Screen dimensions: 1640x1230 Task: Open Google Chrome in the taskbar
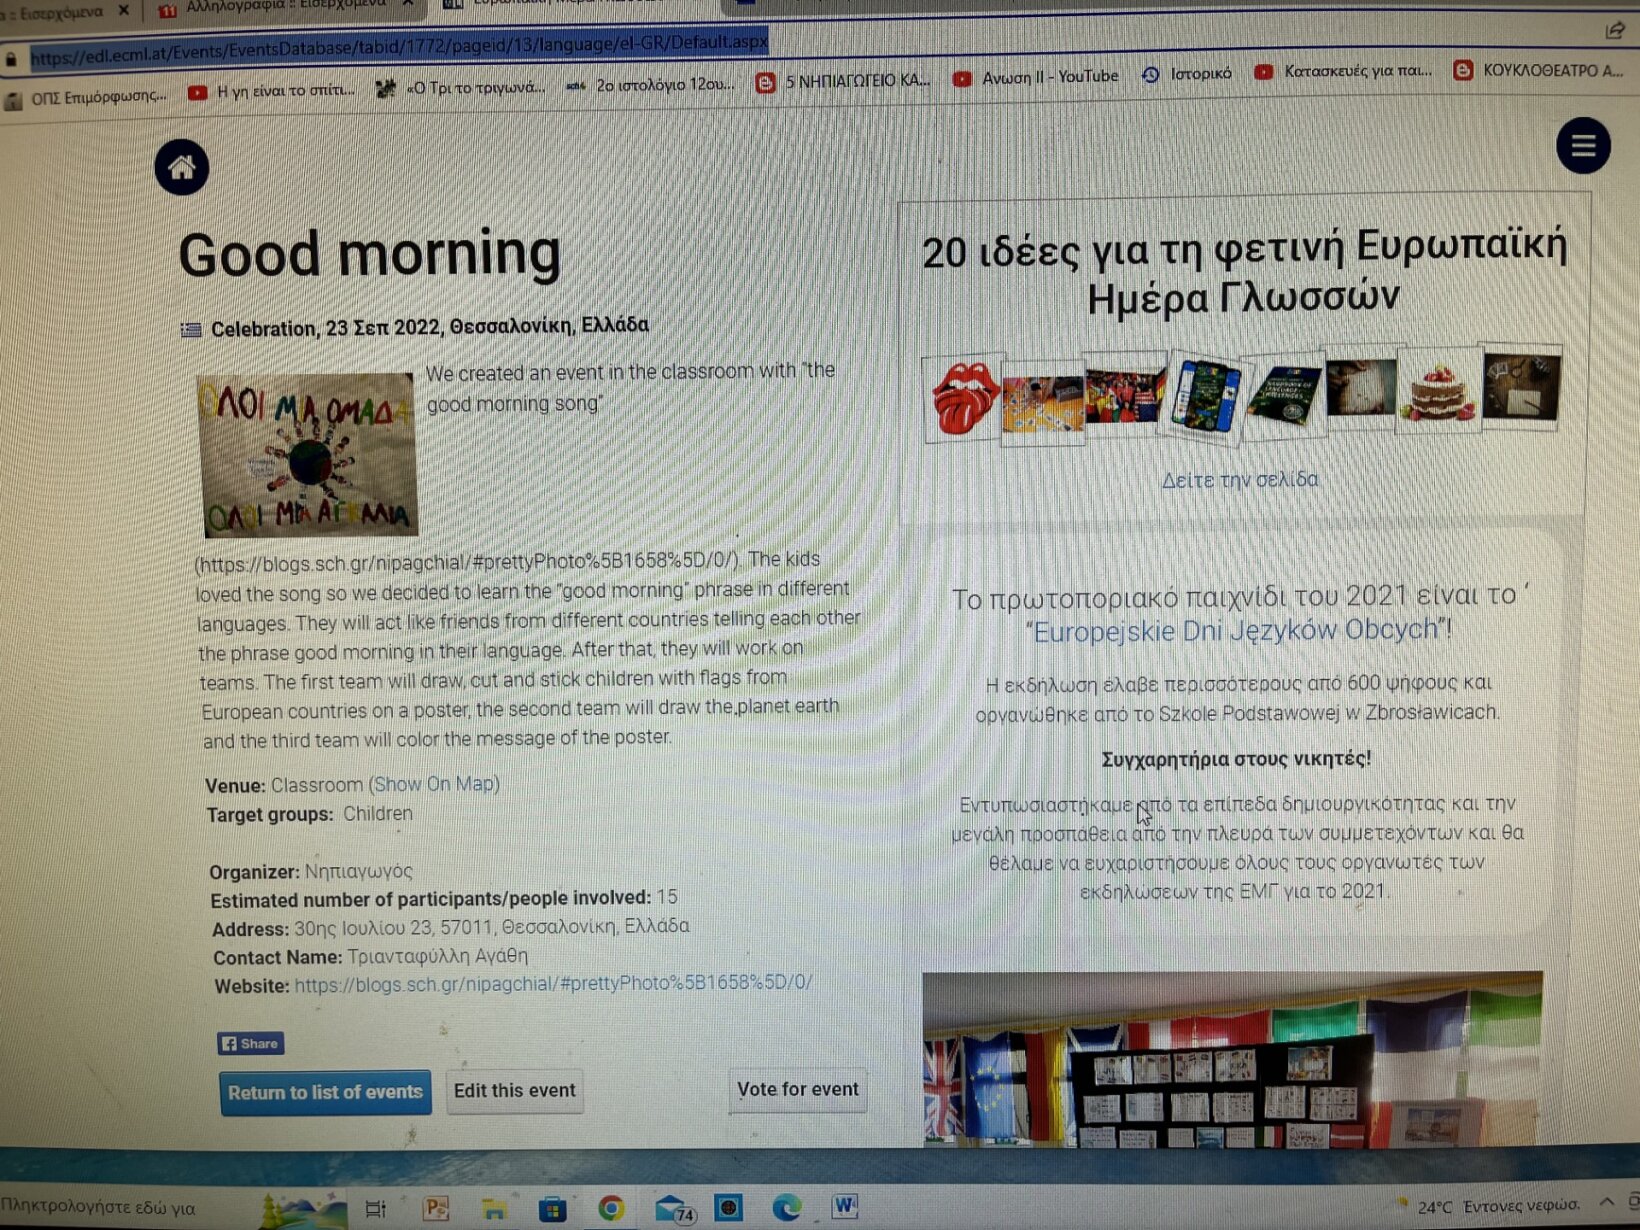611,1208
